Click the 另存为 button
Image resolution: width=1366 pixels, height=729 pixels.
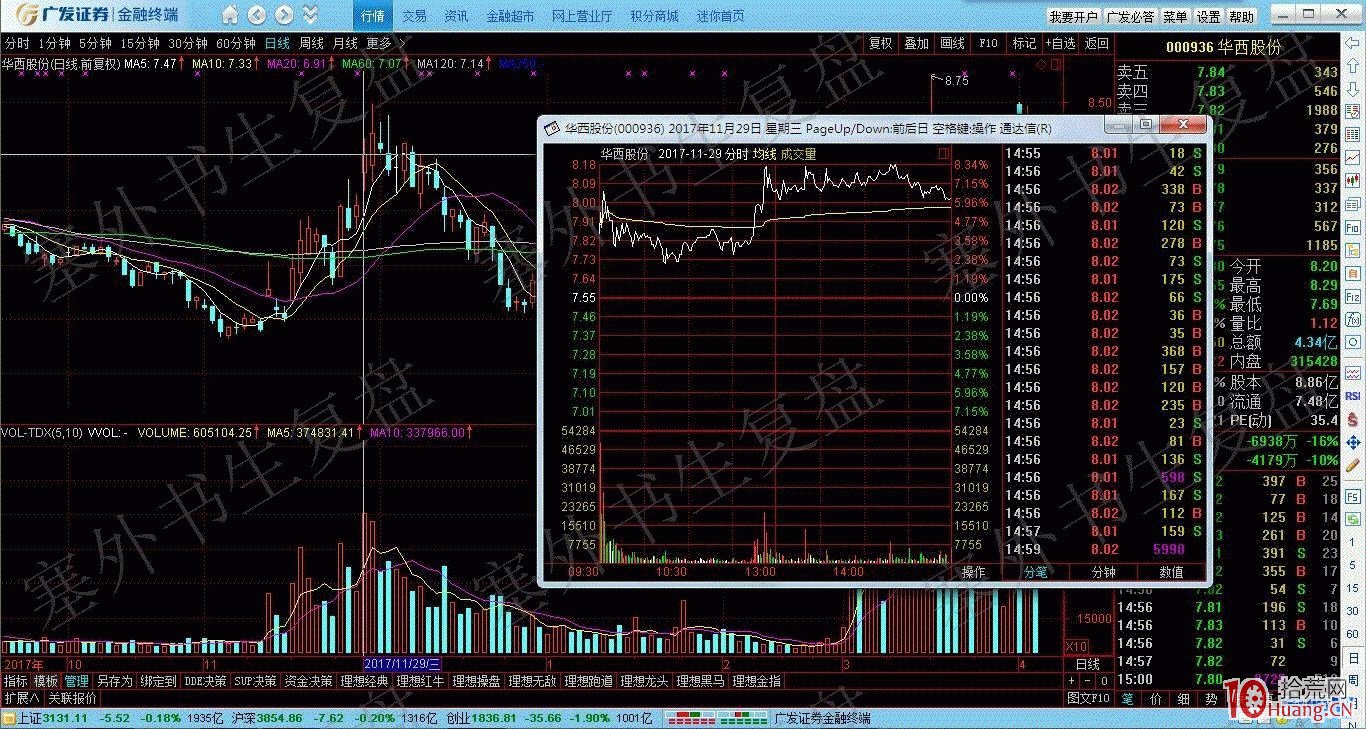(115, 681)
